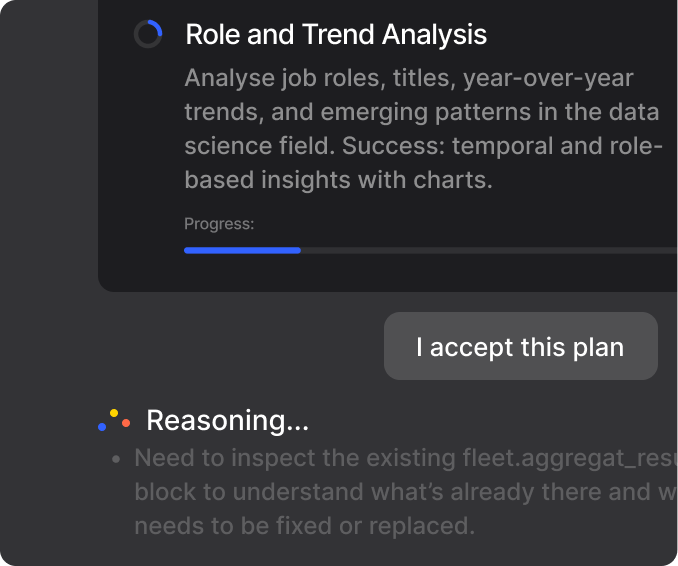
Task: Click the "block to understand" reasoning line
Action: point(404,492)
